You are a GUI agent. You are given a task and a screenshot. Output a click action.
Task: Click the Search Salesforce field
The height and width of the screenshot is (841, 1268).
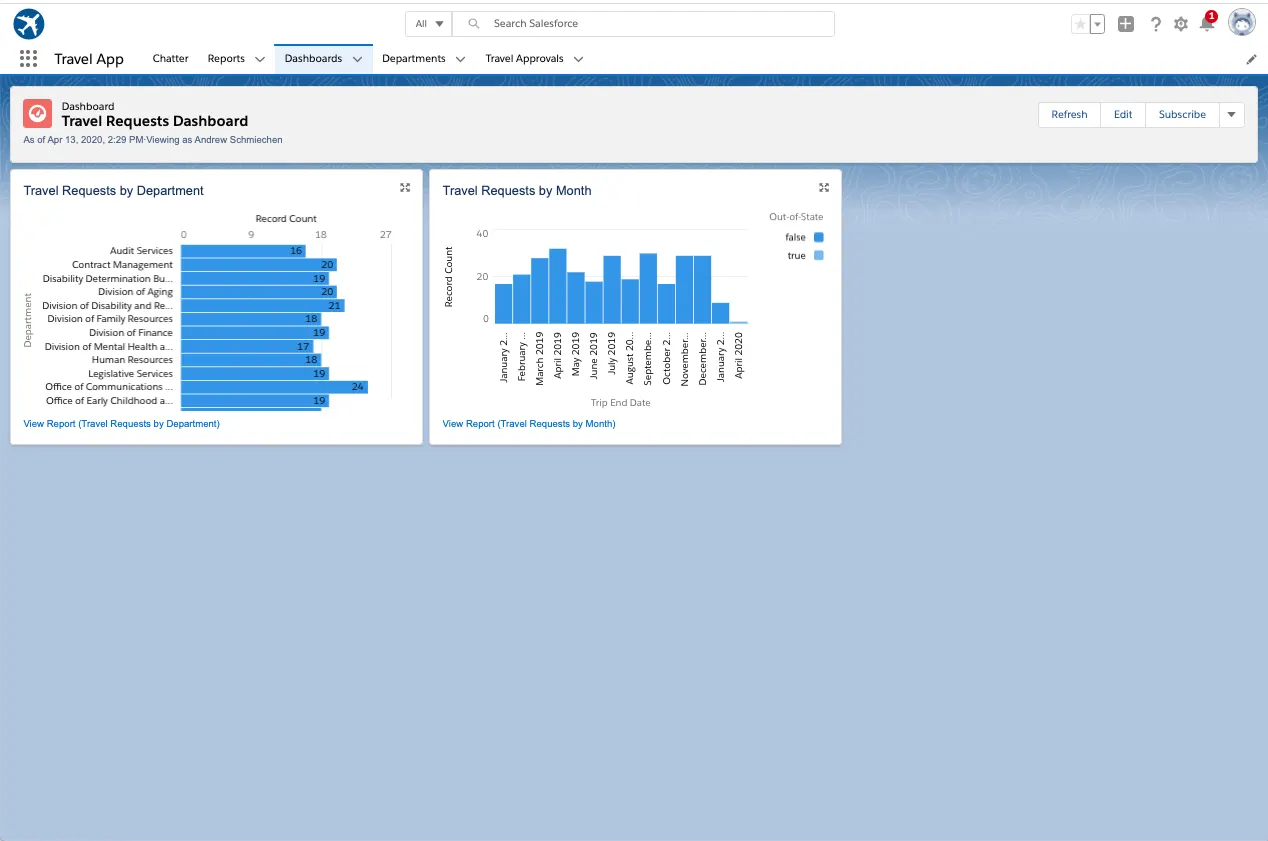click(x=643, y=24)
